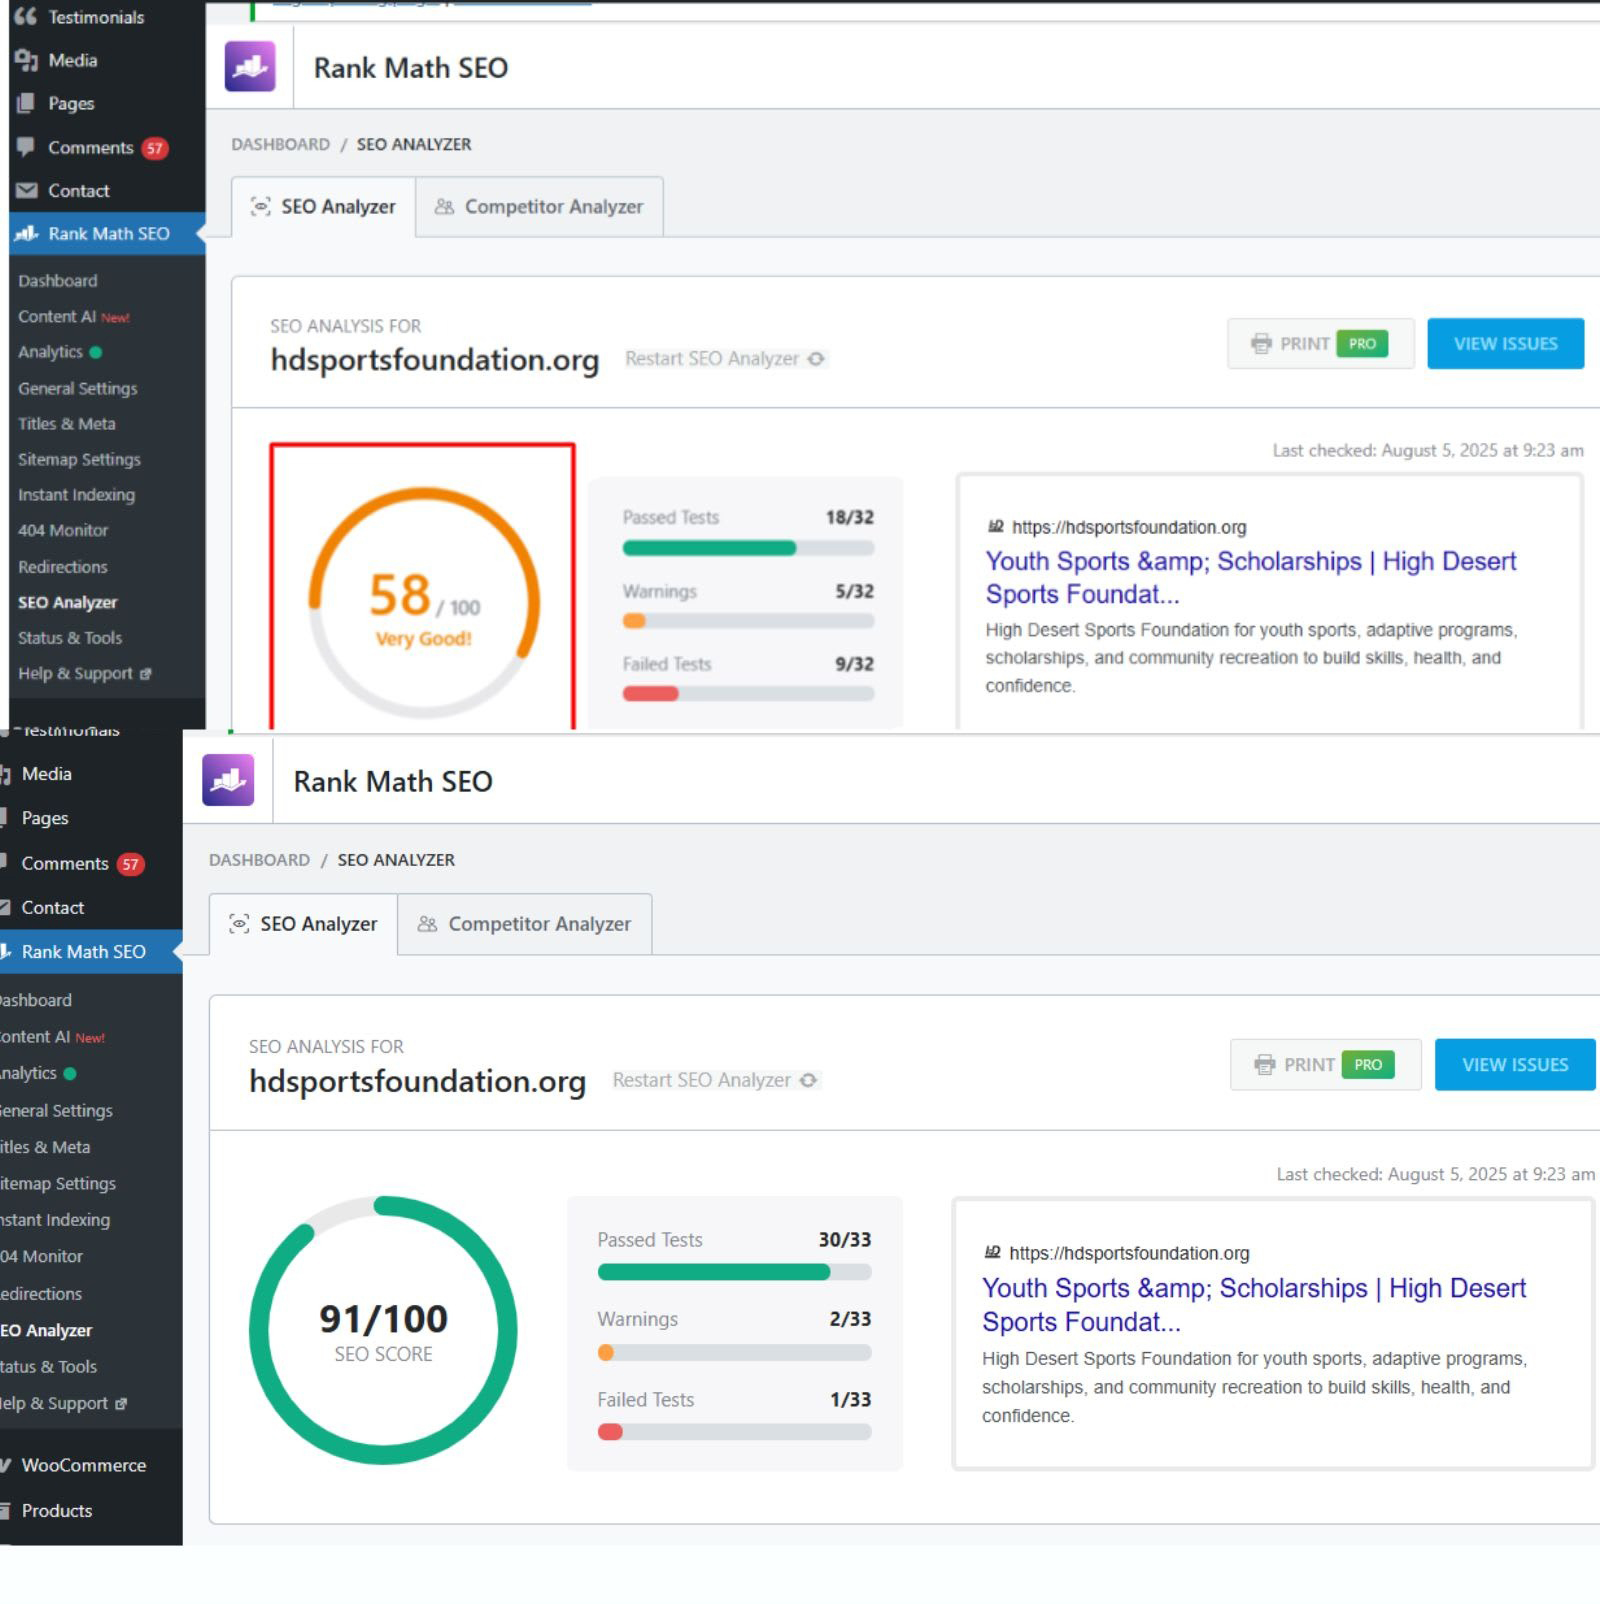The width and height of the screenshot is (1600, 1604).
Task: Open the search preview title link in the 91-score report
Action: pyautogui.click(x=1253, y=1304)
